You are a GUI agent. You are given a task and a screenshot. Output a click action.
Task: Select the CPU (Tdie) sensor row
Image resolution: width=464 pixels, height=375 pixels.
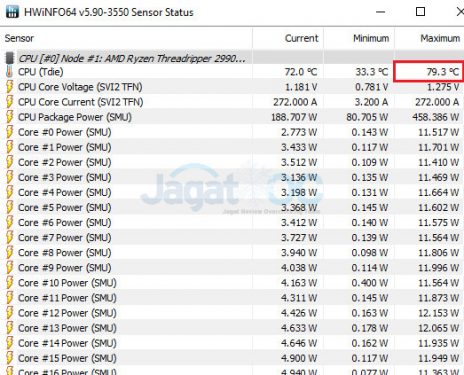coord(232,72)
